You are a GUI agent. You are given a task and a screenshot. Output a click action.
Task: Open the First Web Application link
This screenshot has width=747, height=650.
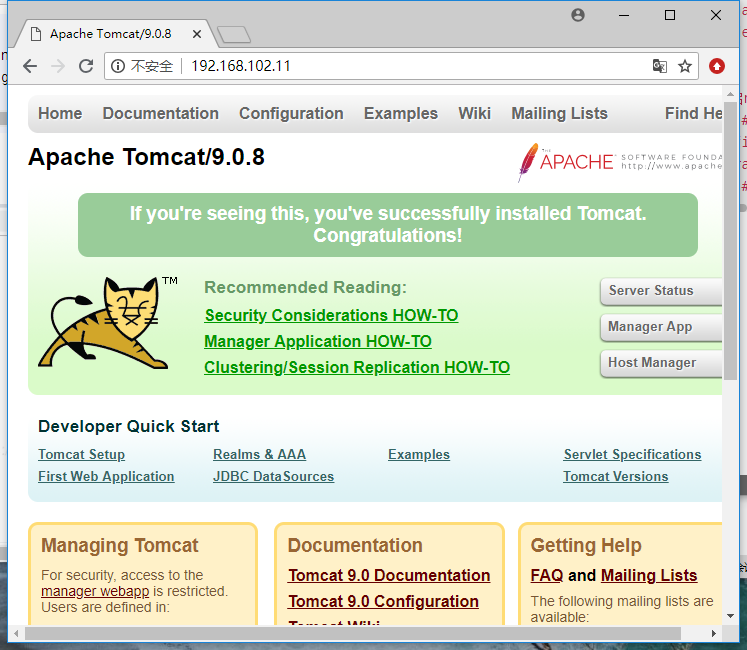click(106, 477)
